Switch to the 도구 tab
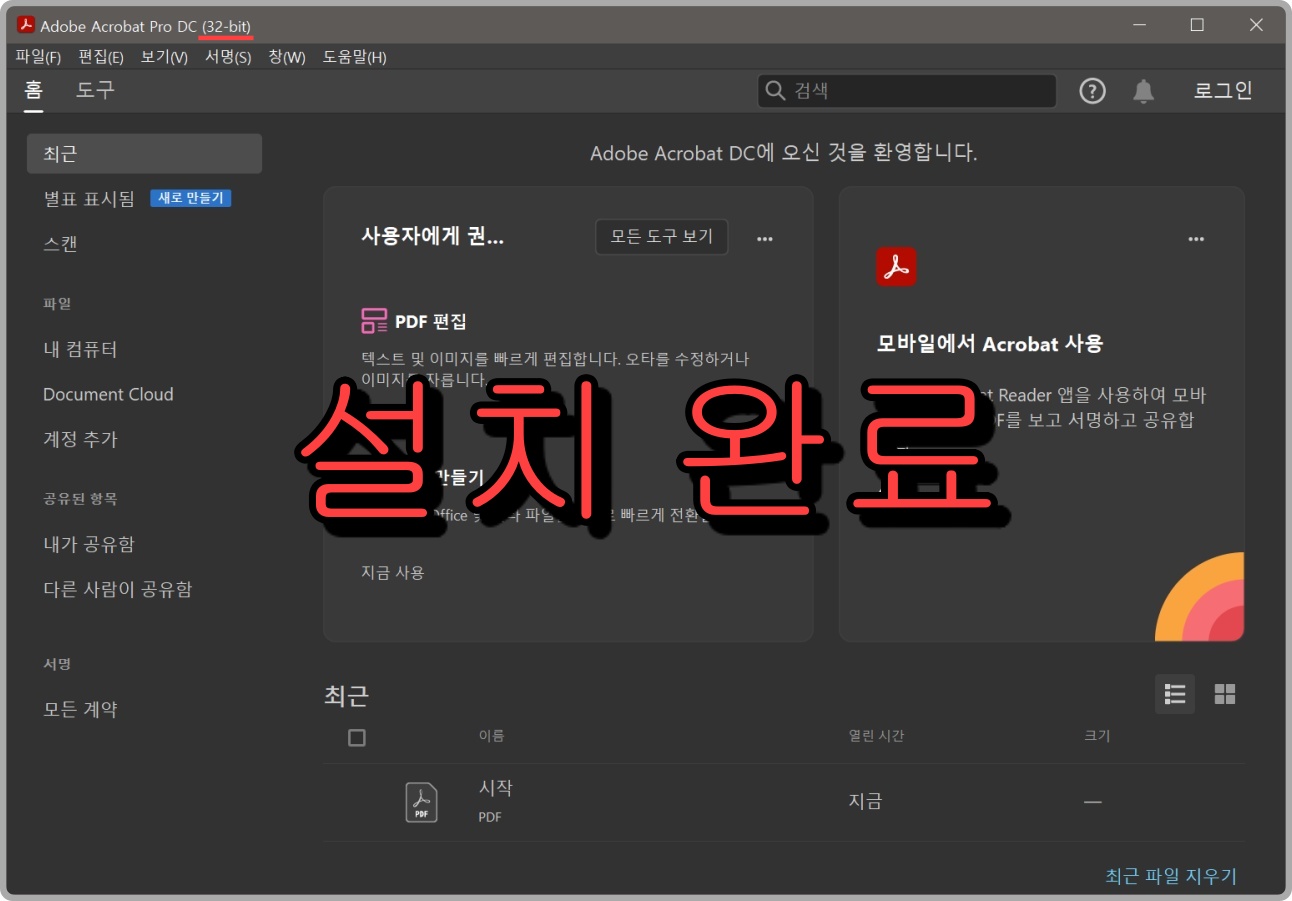Screen dimensions: 1292x901 point(95,90)
